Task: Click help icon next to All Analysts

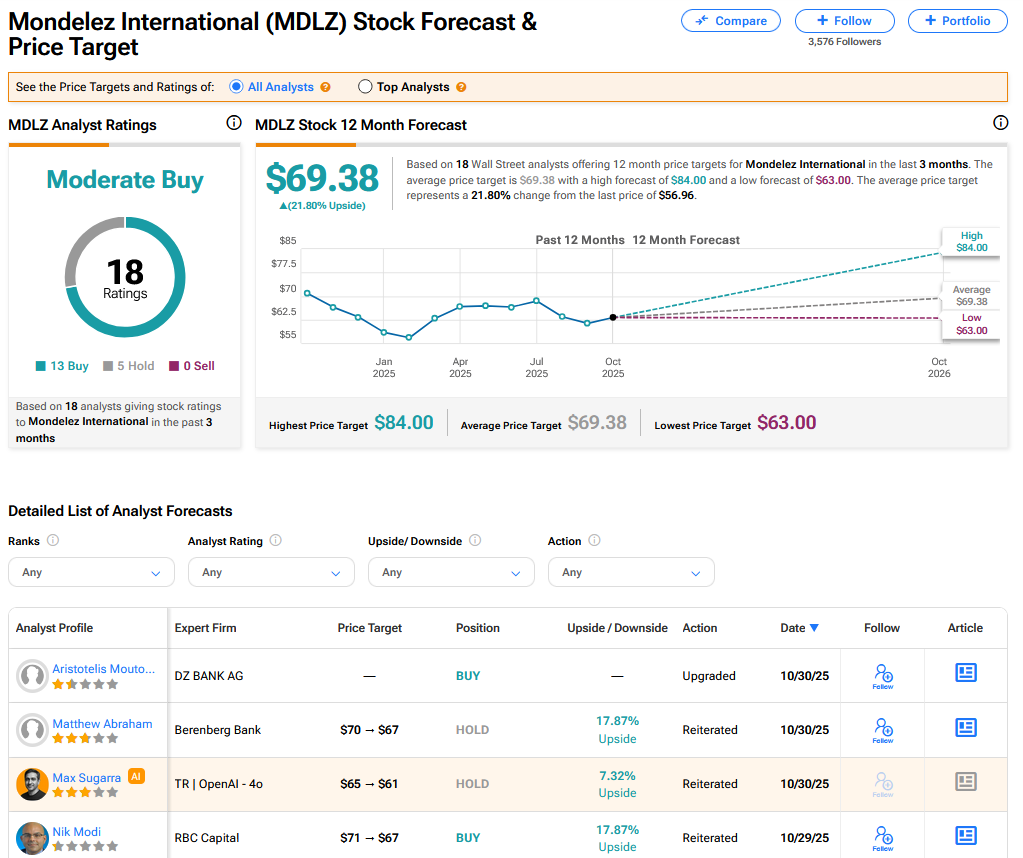Action: pos(325,88)
